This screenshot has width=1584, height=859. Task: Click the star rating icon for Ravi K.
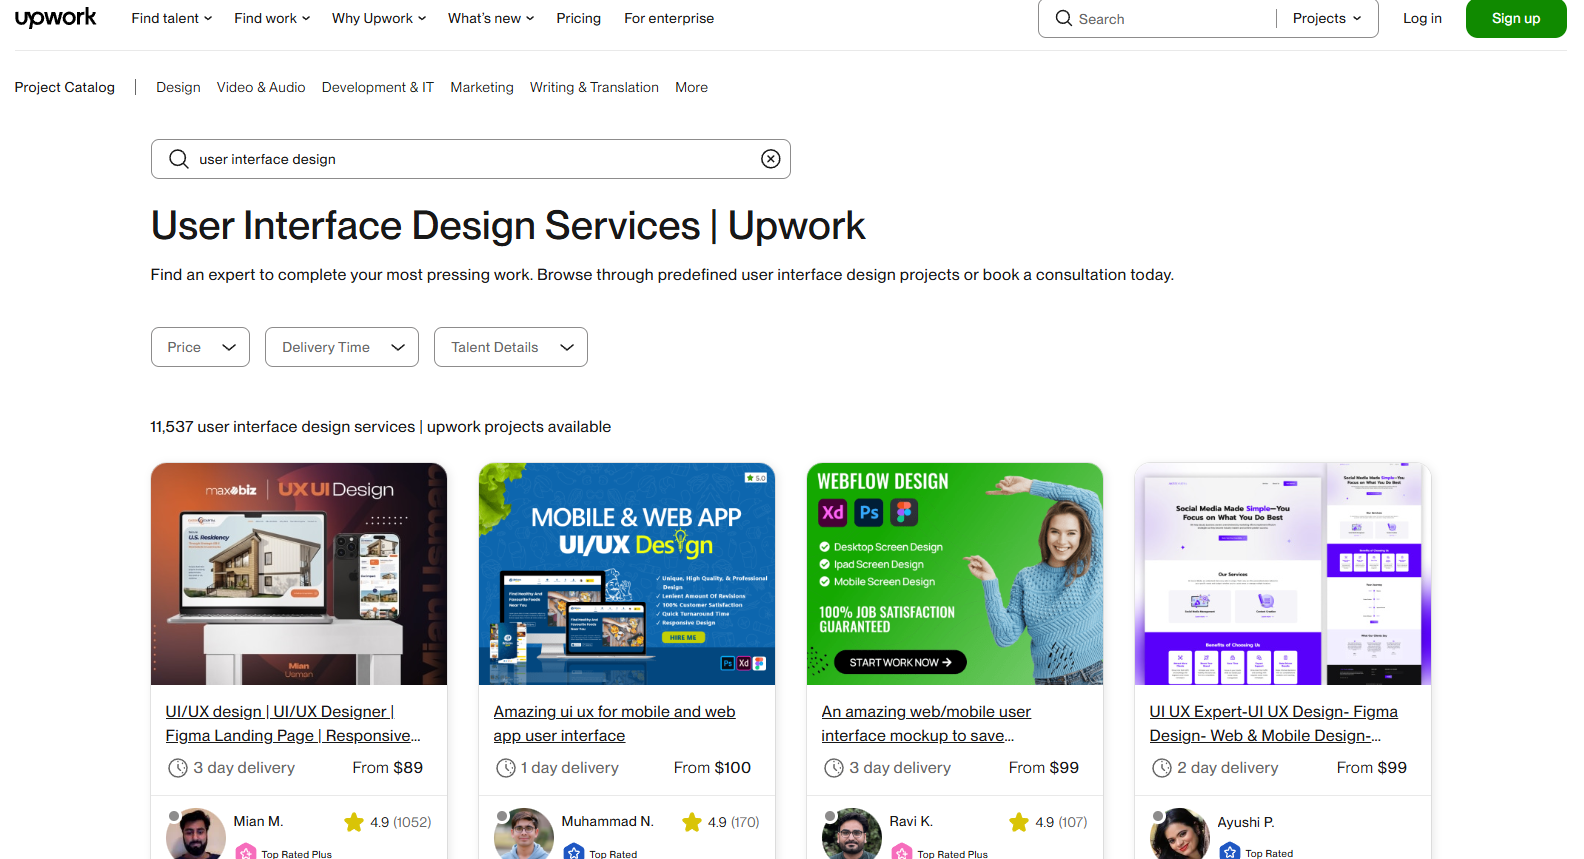[x=1019, y=822]
